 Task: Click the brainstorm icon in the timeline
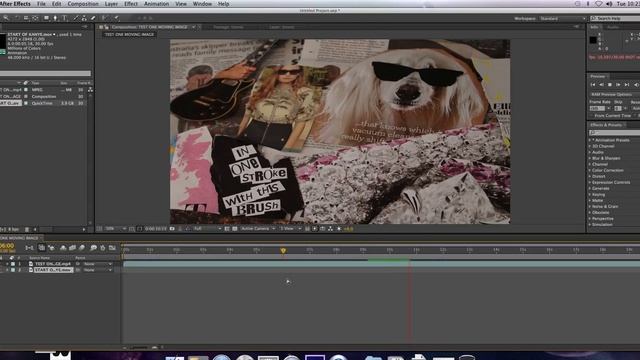pyautogui.click(x=93, y=248)
